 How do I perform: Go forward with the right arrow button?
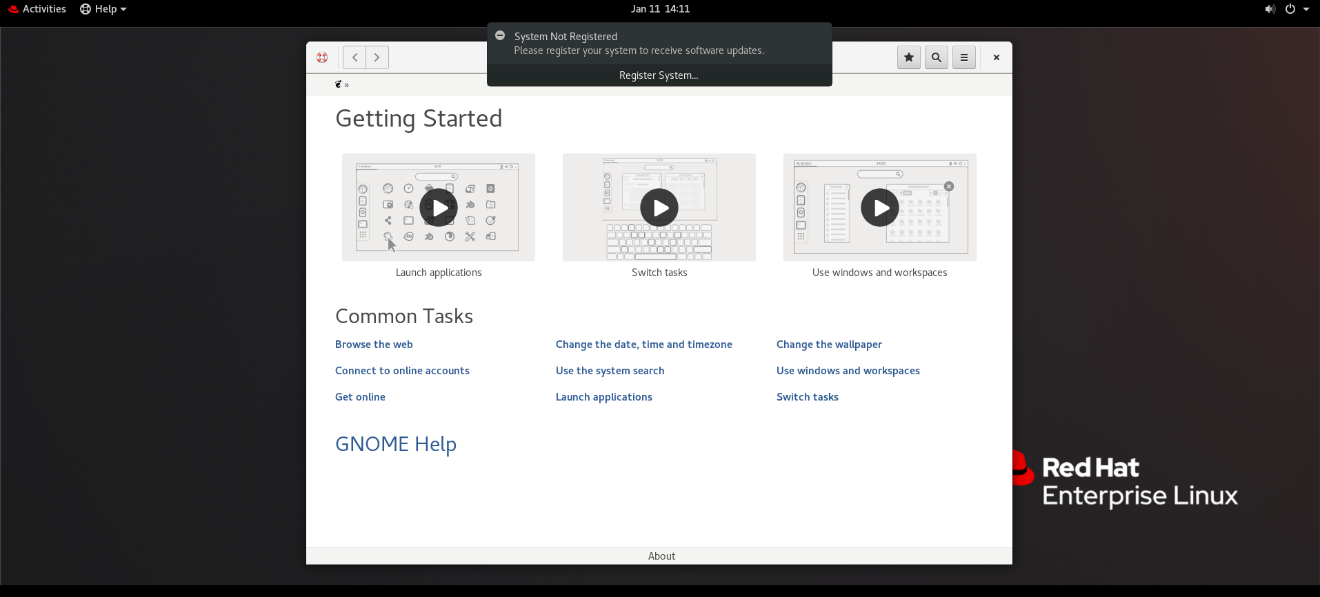[377, 58]
